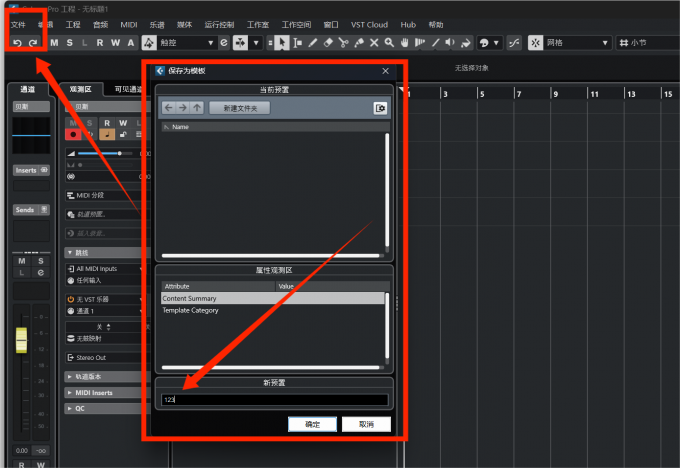Click the 取消 button in dialog
Viewport: 680px width, 468px height.
coord(366,424)
